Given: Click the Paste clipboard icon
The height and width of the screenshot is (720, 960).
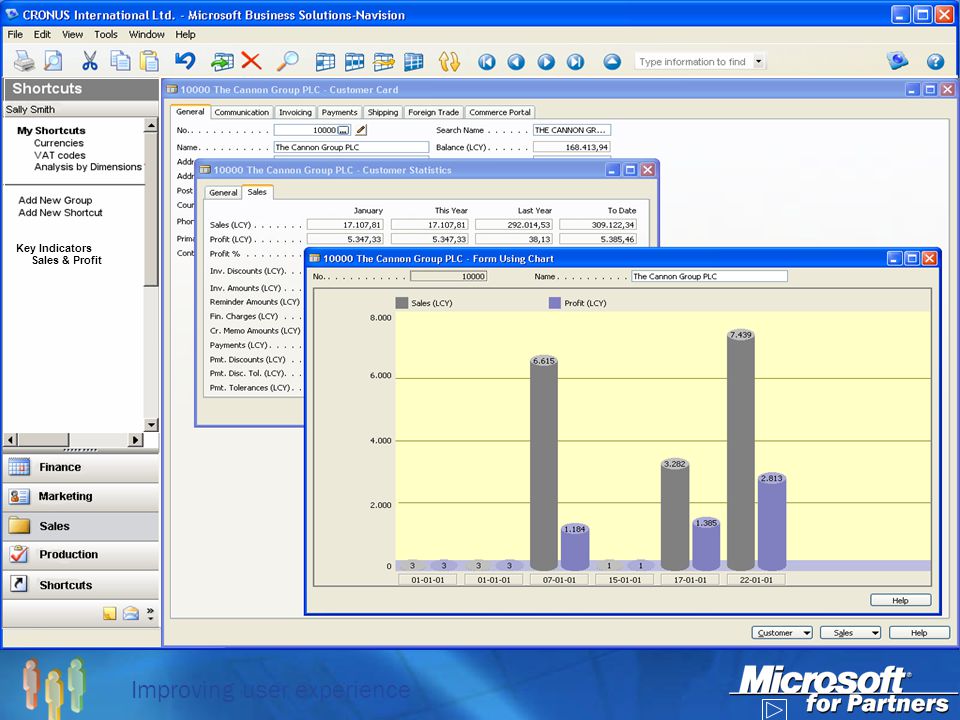Looking at the screenshot, I should 149,61.
